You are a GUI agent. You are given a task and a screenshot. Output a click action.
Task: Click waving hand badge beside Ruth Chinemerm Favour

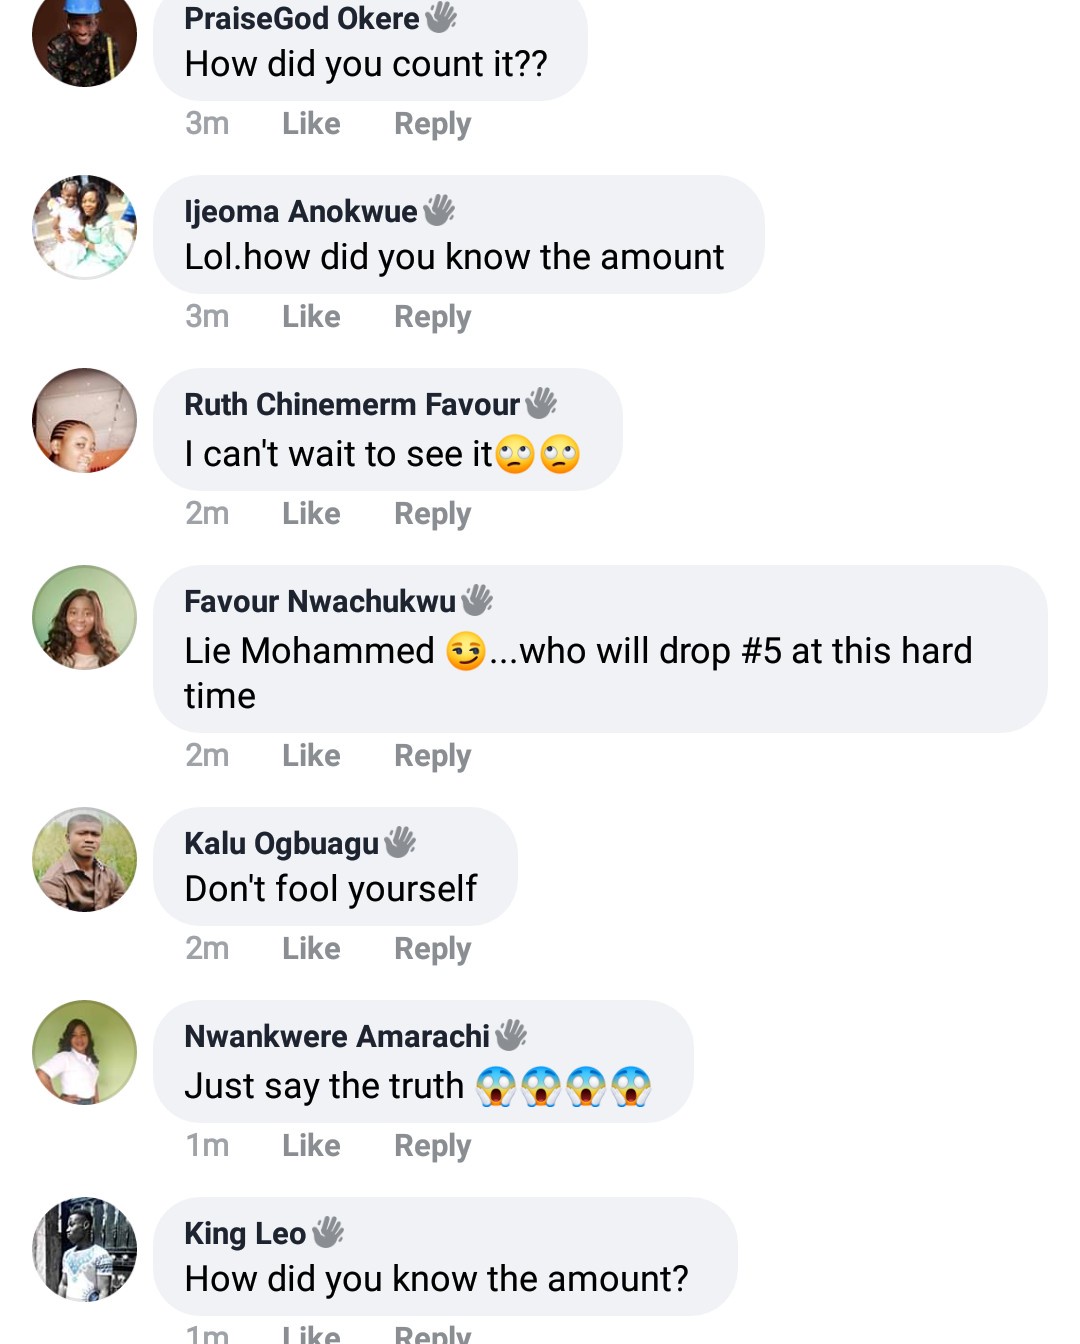click(541, 404)
